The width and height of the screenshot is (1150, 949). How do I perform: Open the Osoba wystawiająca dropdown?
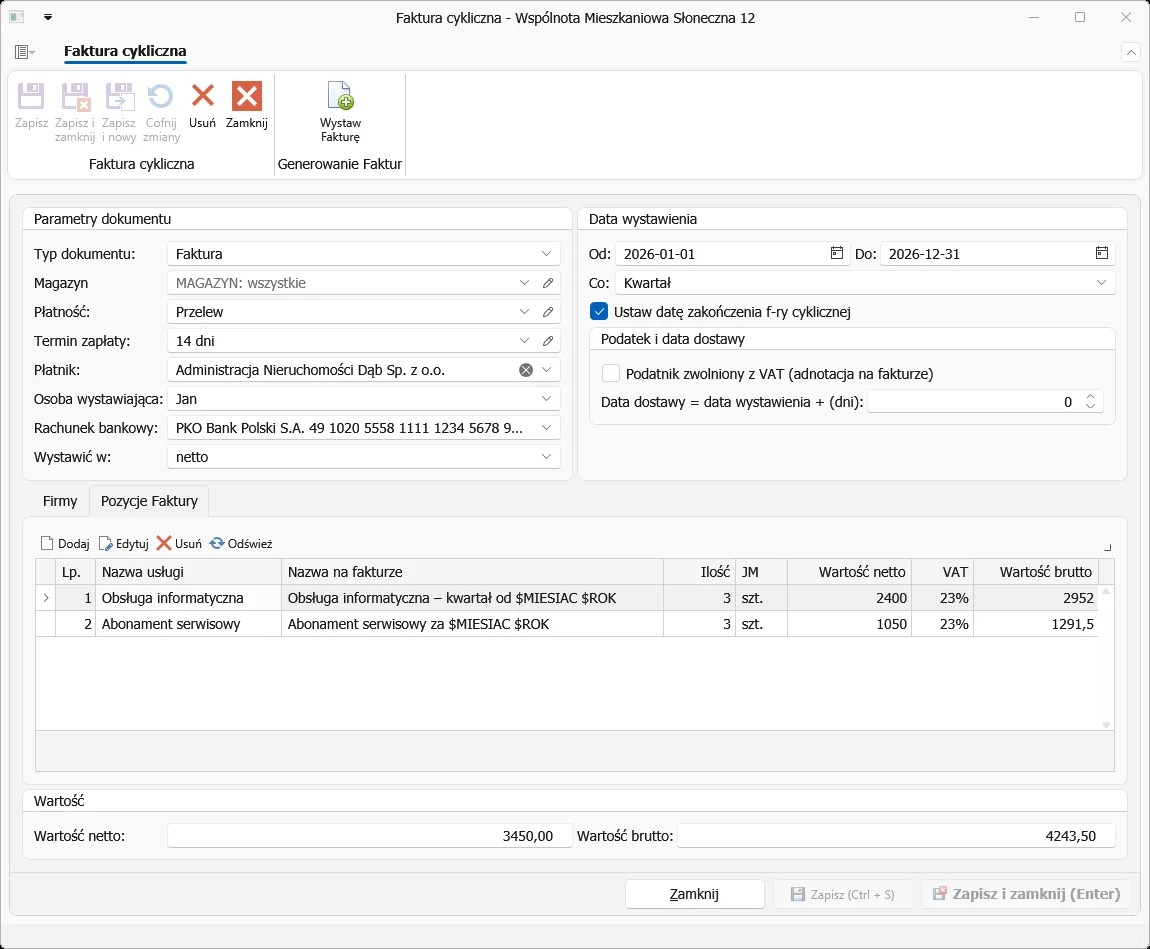546,399
